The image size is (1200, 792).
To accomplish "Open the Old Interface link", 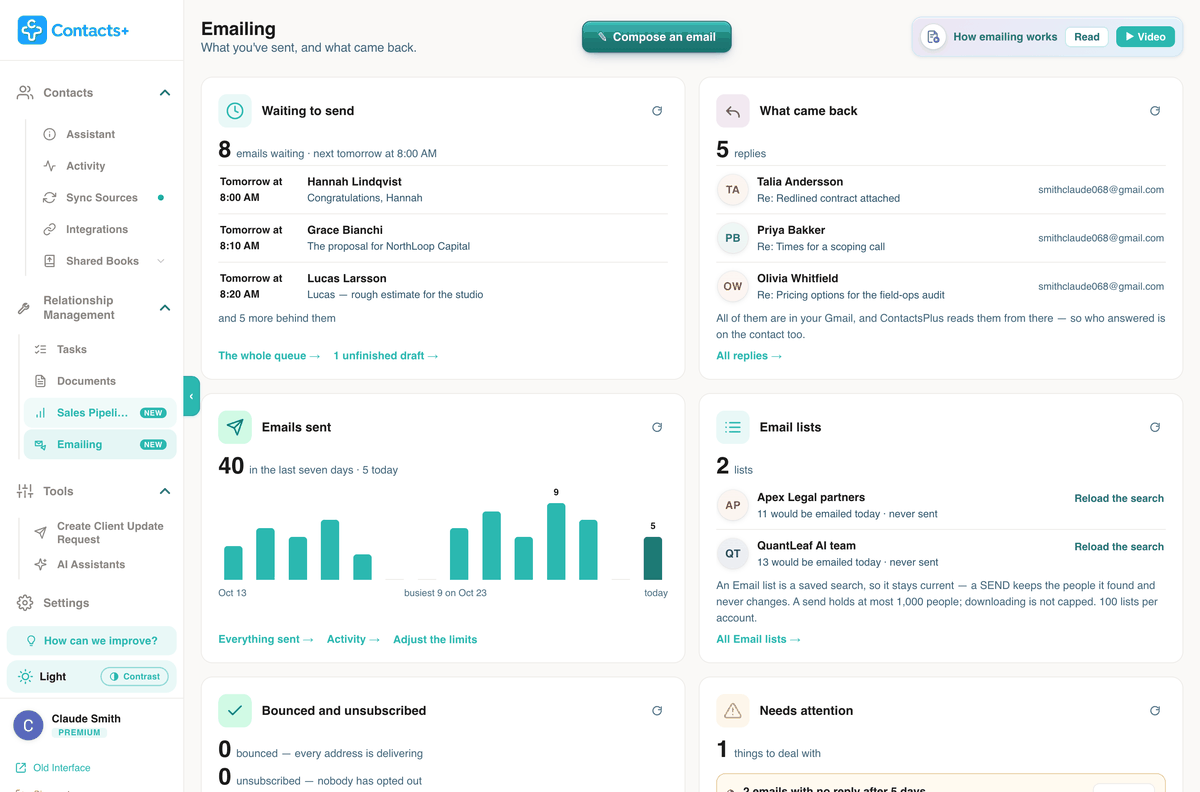I will click(x=53, y=768).
